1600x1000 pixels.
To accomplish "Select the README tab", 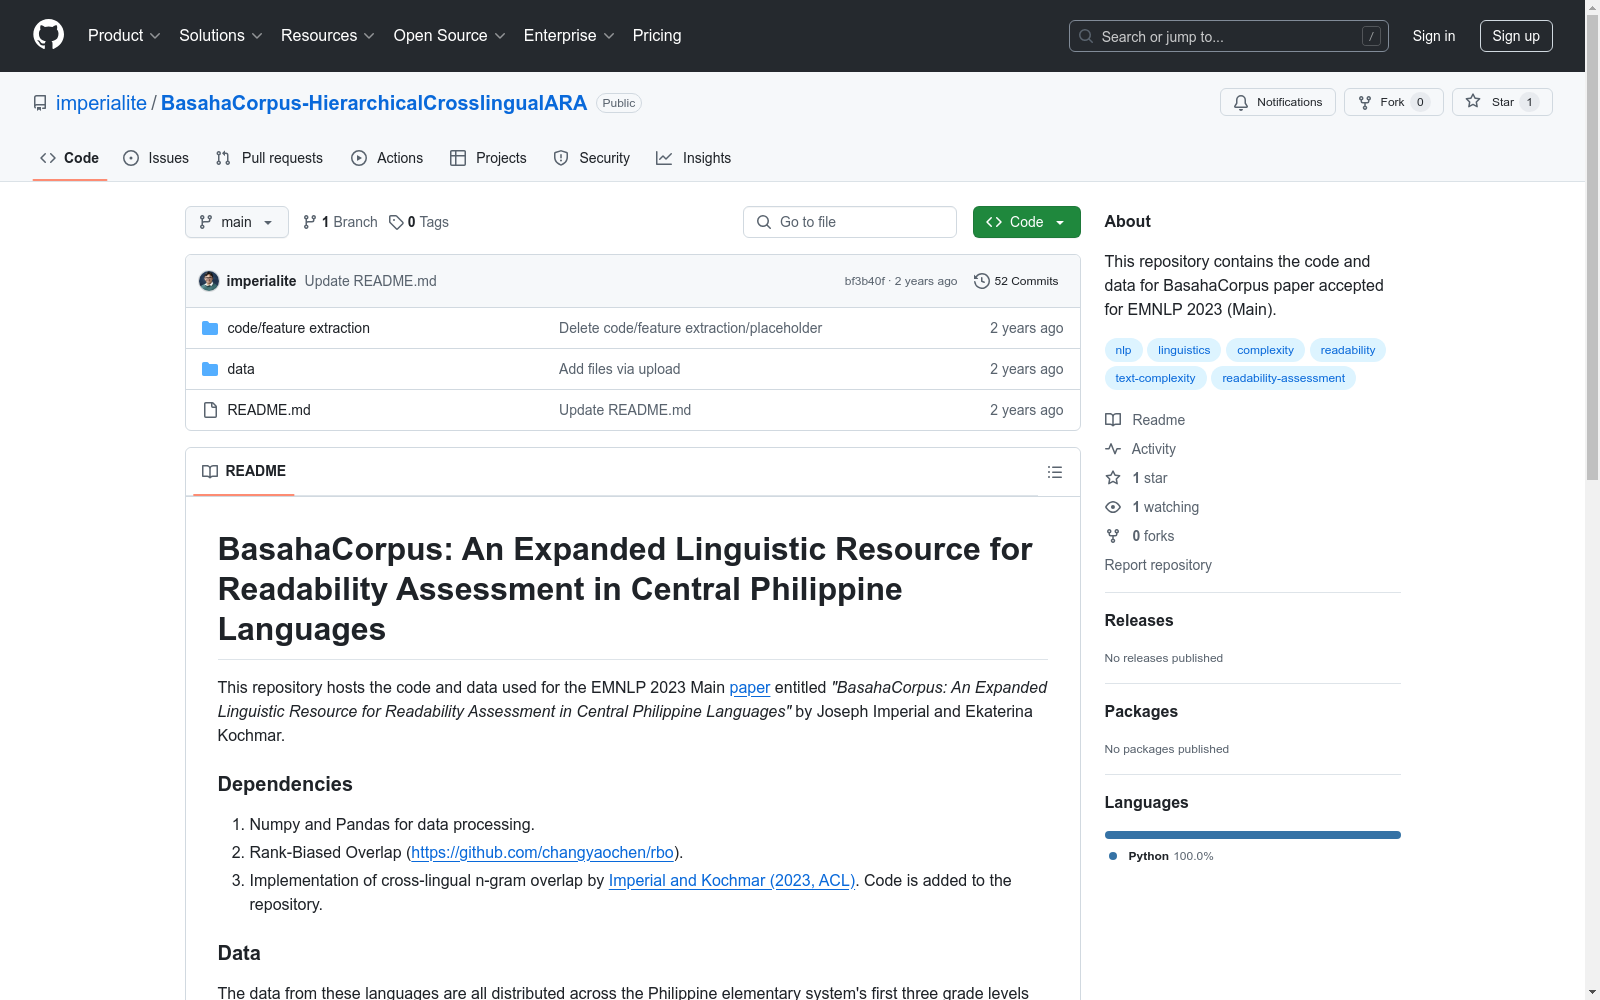I will coord(244,471).
